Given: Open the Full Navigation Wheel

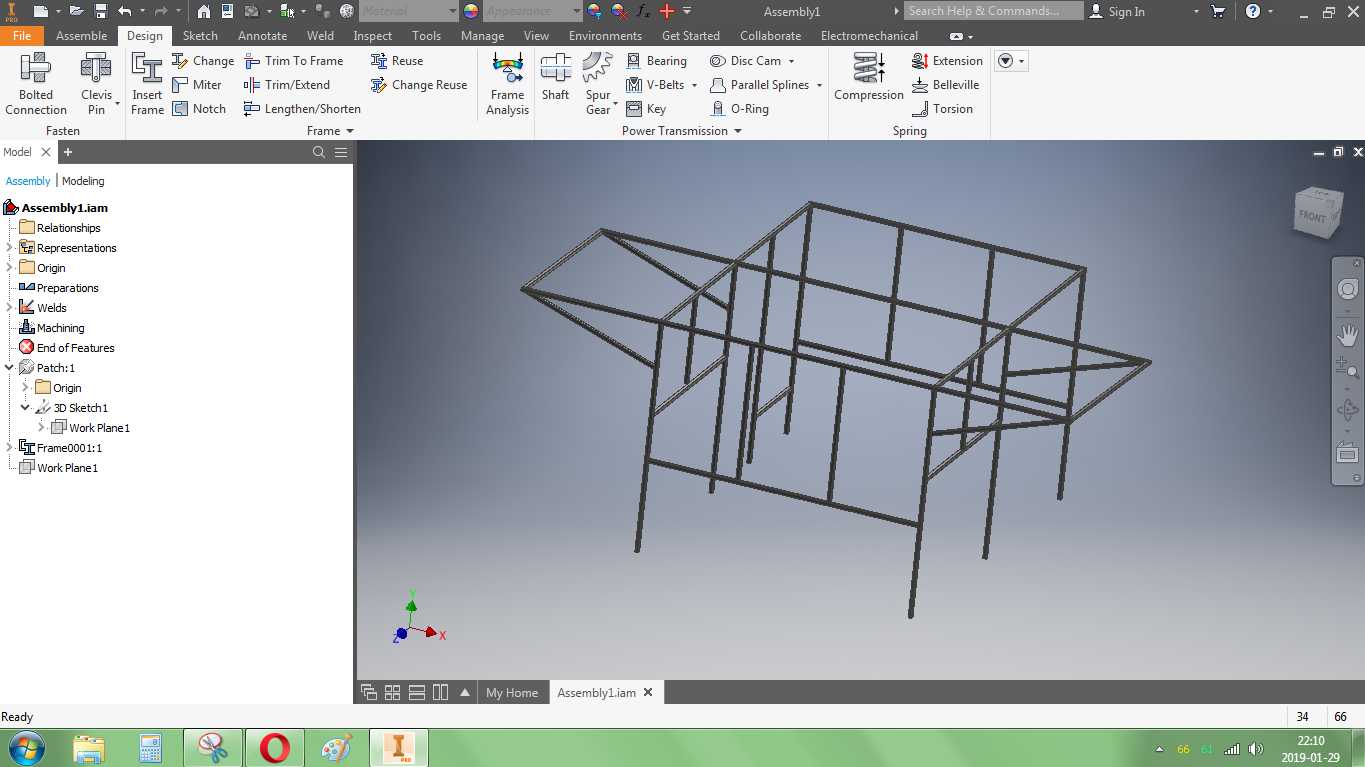Looking at the screenshot, I should [x=1347, y=290].
